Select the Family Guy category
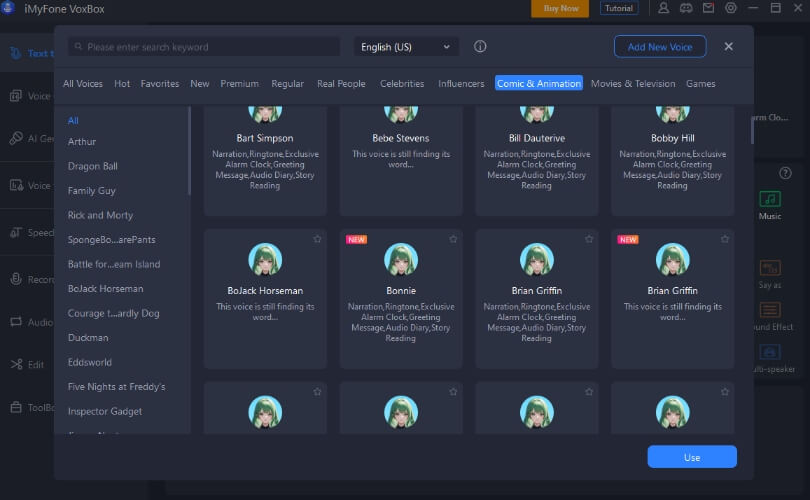This screenshot has width=810, height=500. [91, 191]
